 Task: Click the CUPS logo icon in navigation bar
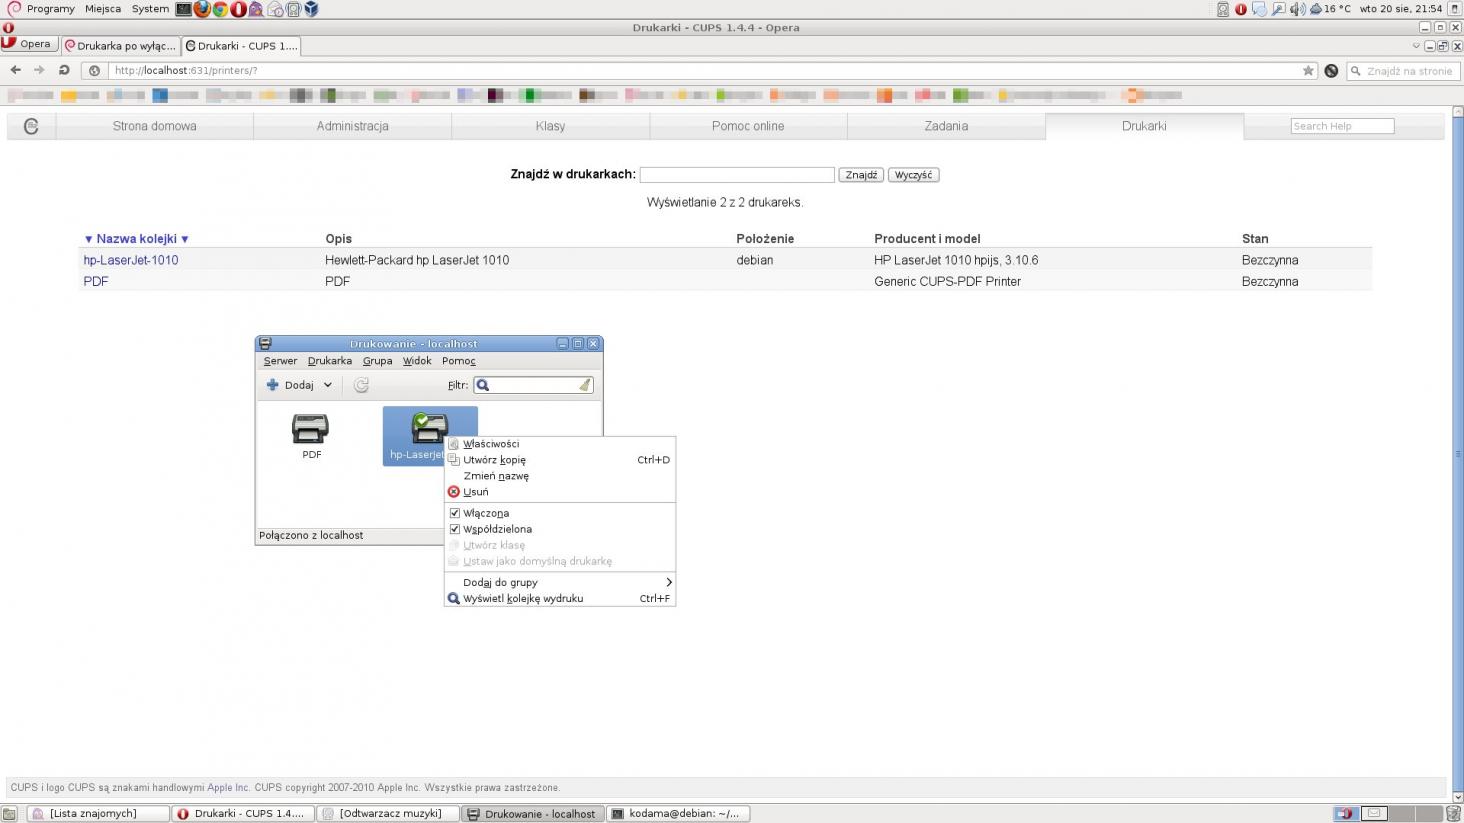pos(31,126)
